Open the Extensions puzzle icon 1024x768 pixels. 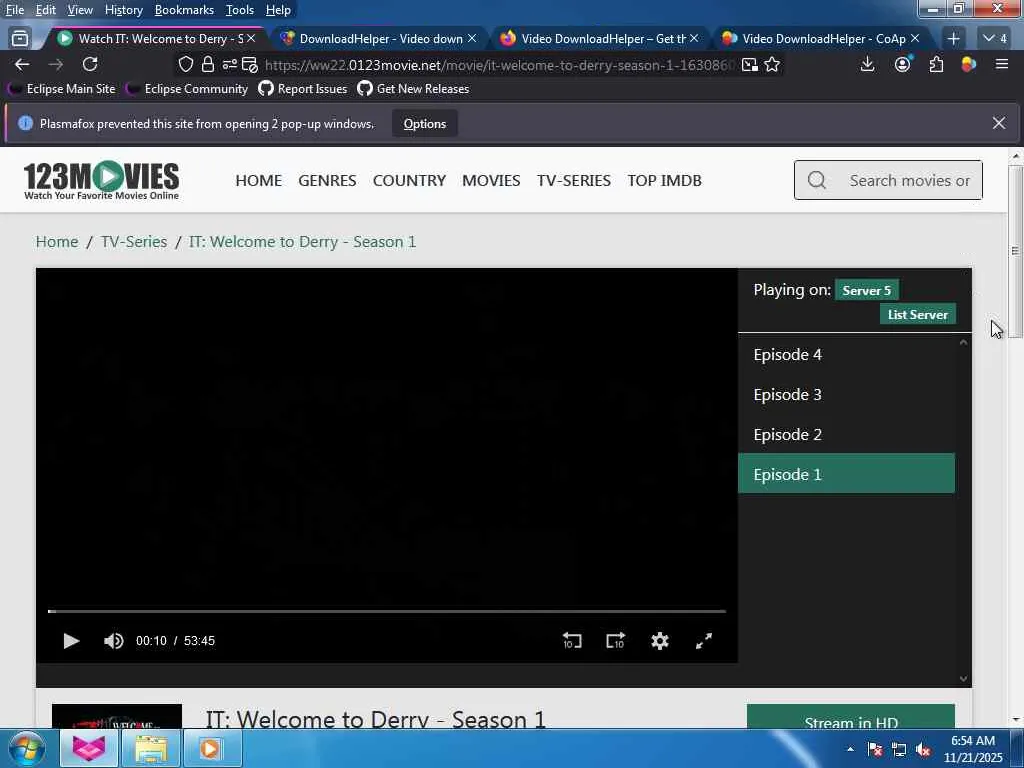[936, 64]
